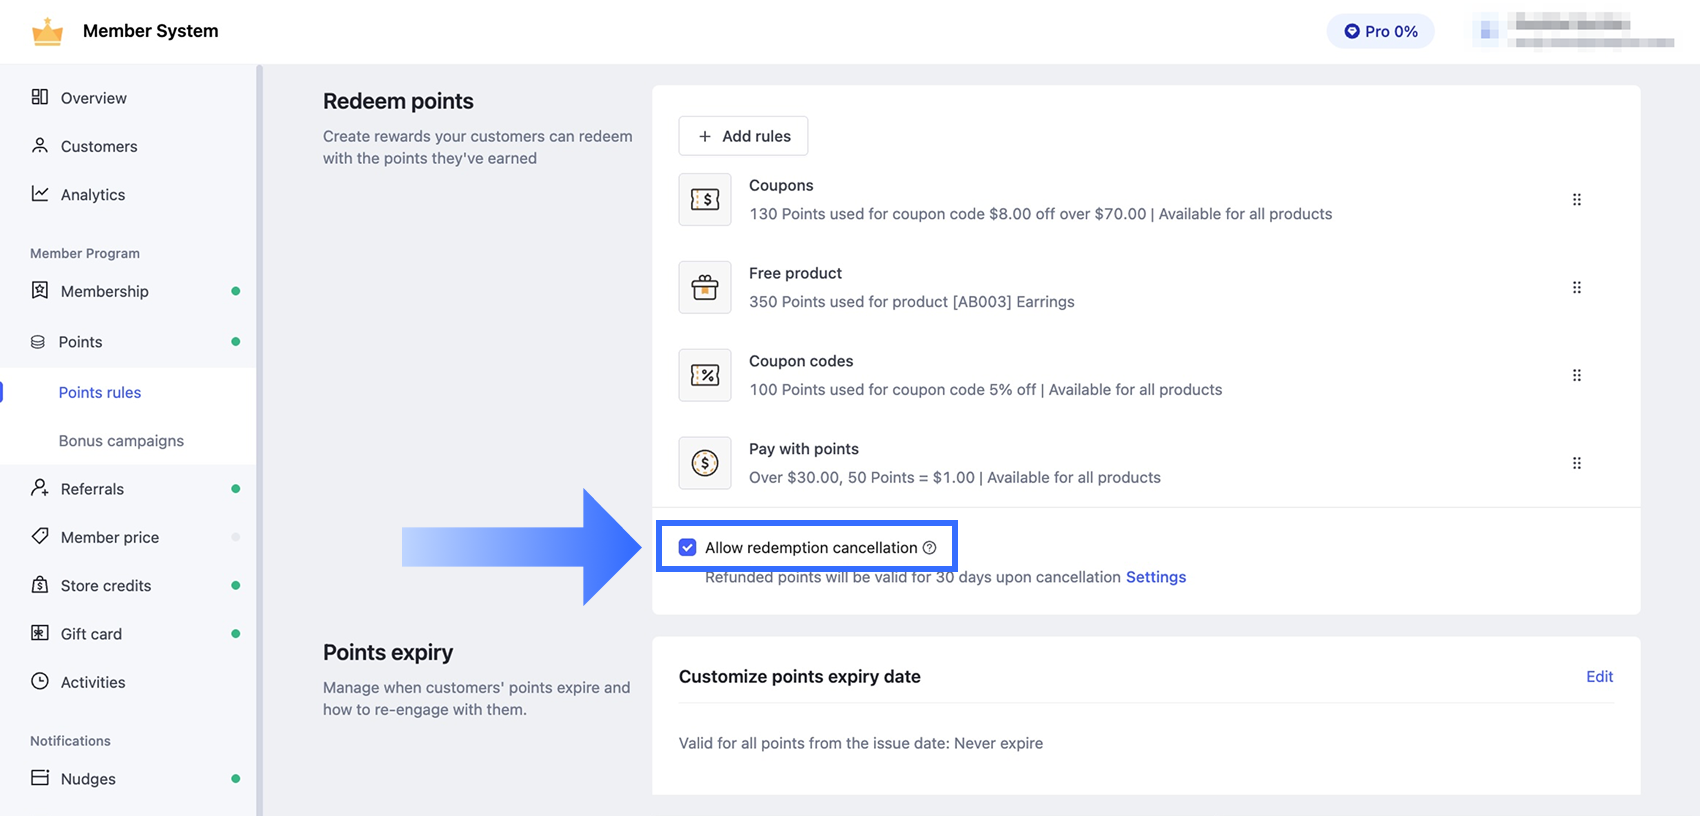Viewport: 1700px width, 816px height.
Task: Click the Coupon codes percent icon
Action: click(705, 375)
